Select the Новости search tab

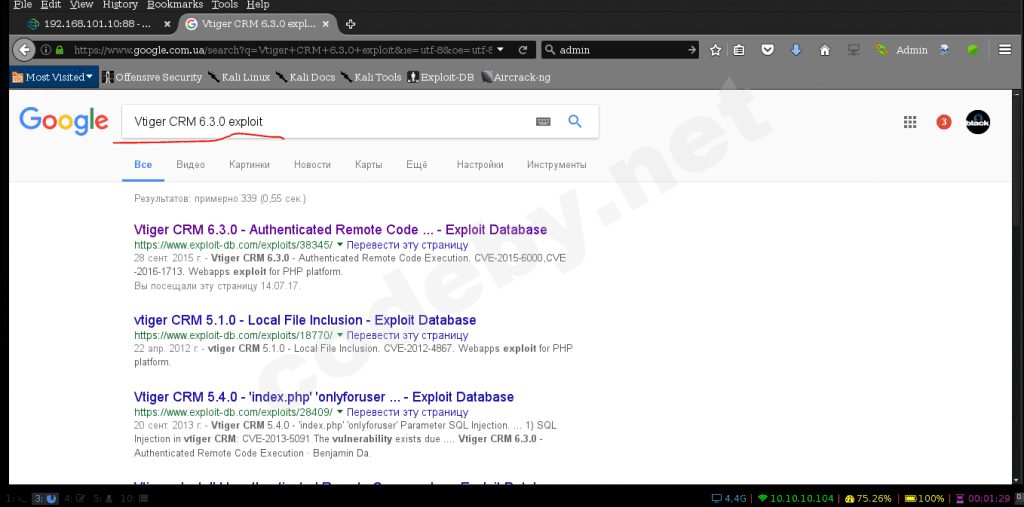point(312,165)
